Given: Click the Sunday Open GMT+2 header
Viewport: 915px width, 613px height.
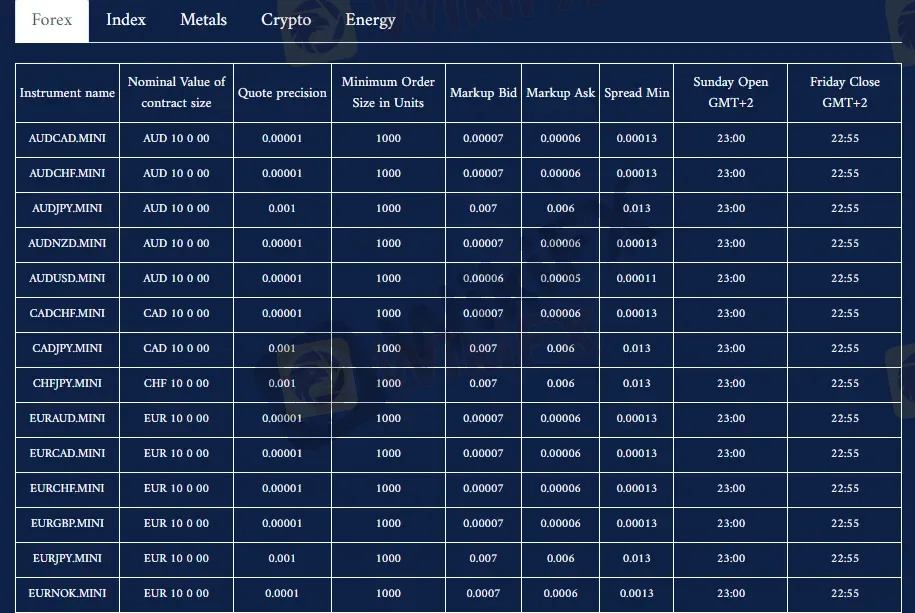Looking at the screenshot, I should tap(730, 93).
